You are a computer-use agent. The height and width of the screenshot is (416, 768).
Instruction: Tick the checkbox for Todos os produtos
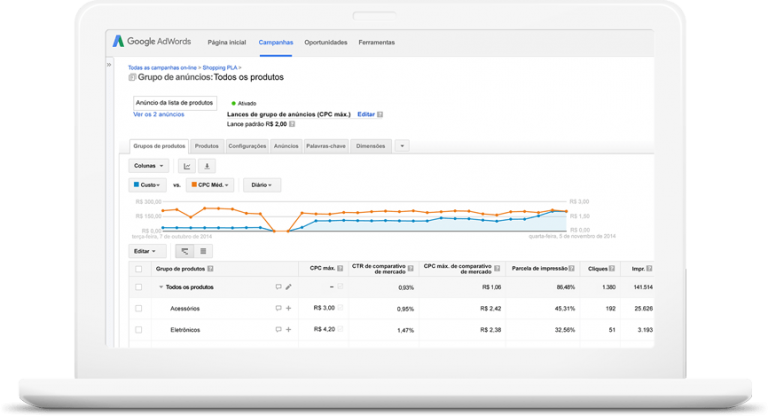(139, 287)
